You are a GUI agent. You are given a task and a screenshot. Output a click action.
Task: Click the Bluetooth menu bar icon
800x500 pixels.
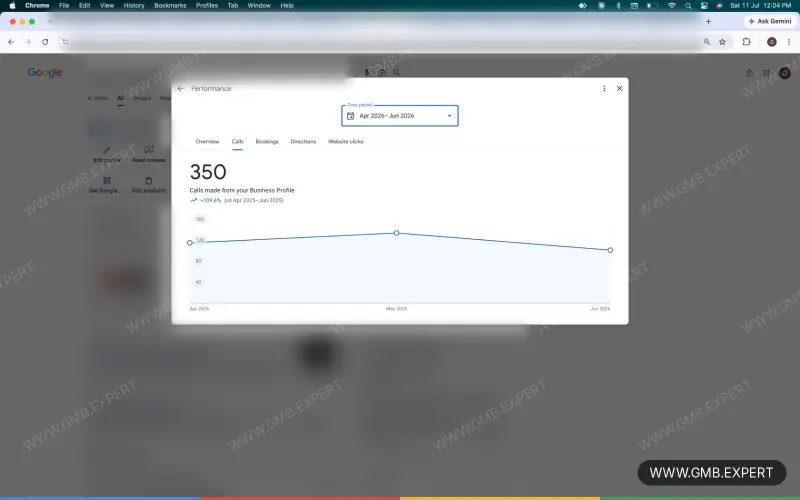(x=618, y=6)
